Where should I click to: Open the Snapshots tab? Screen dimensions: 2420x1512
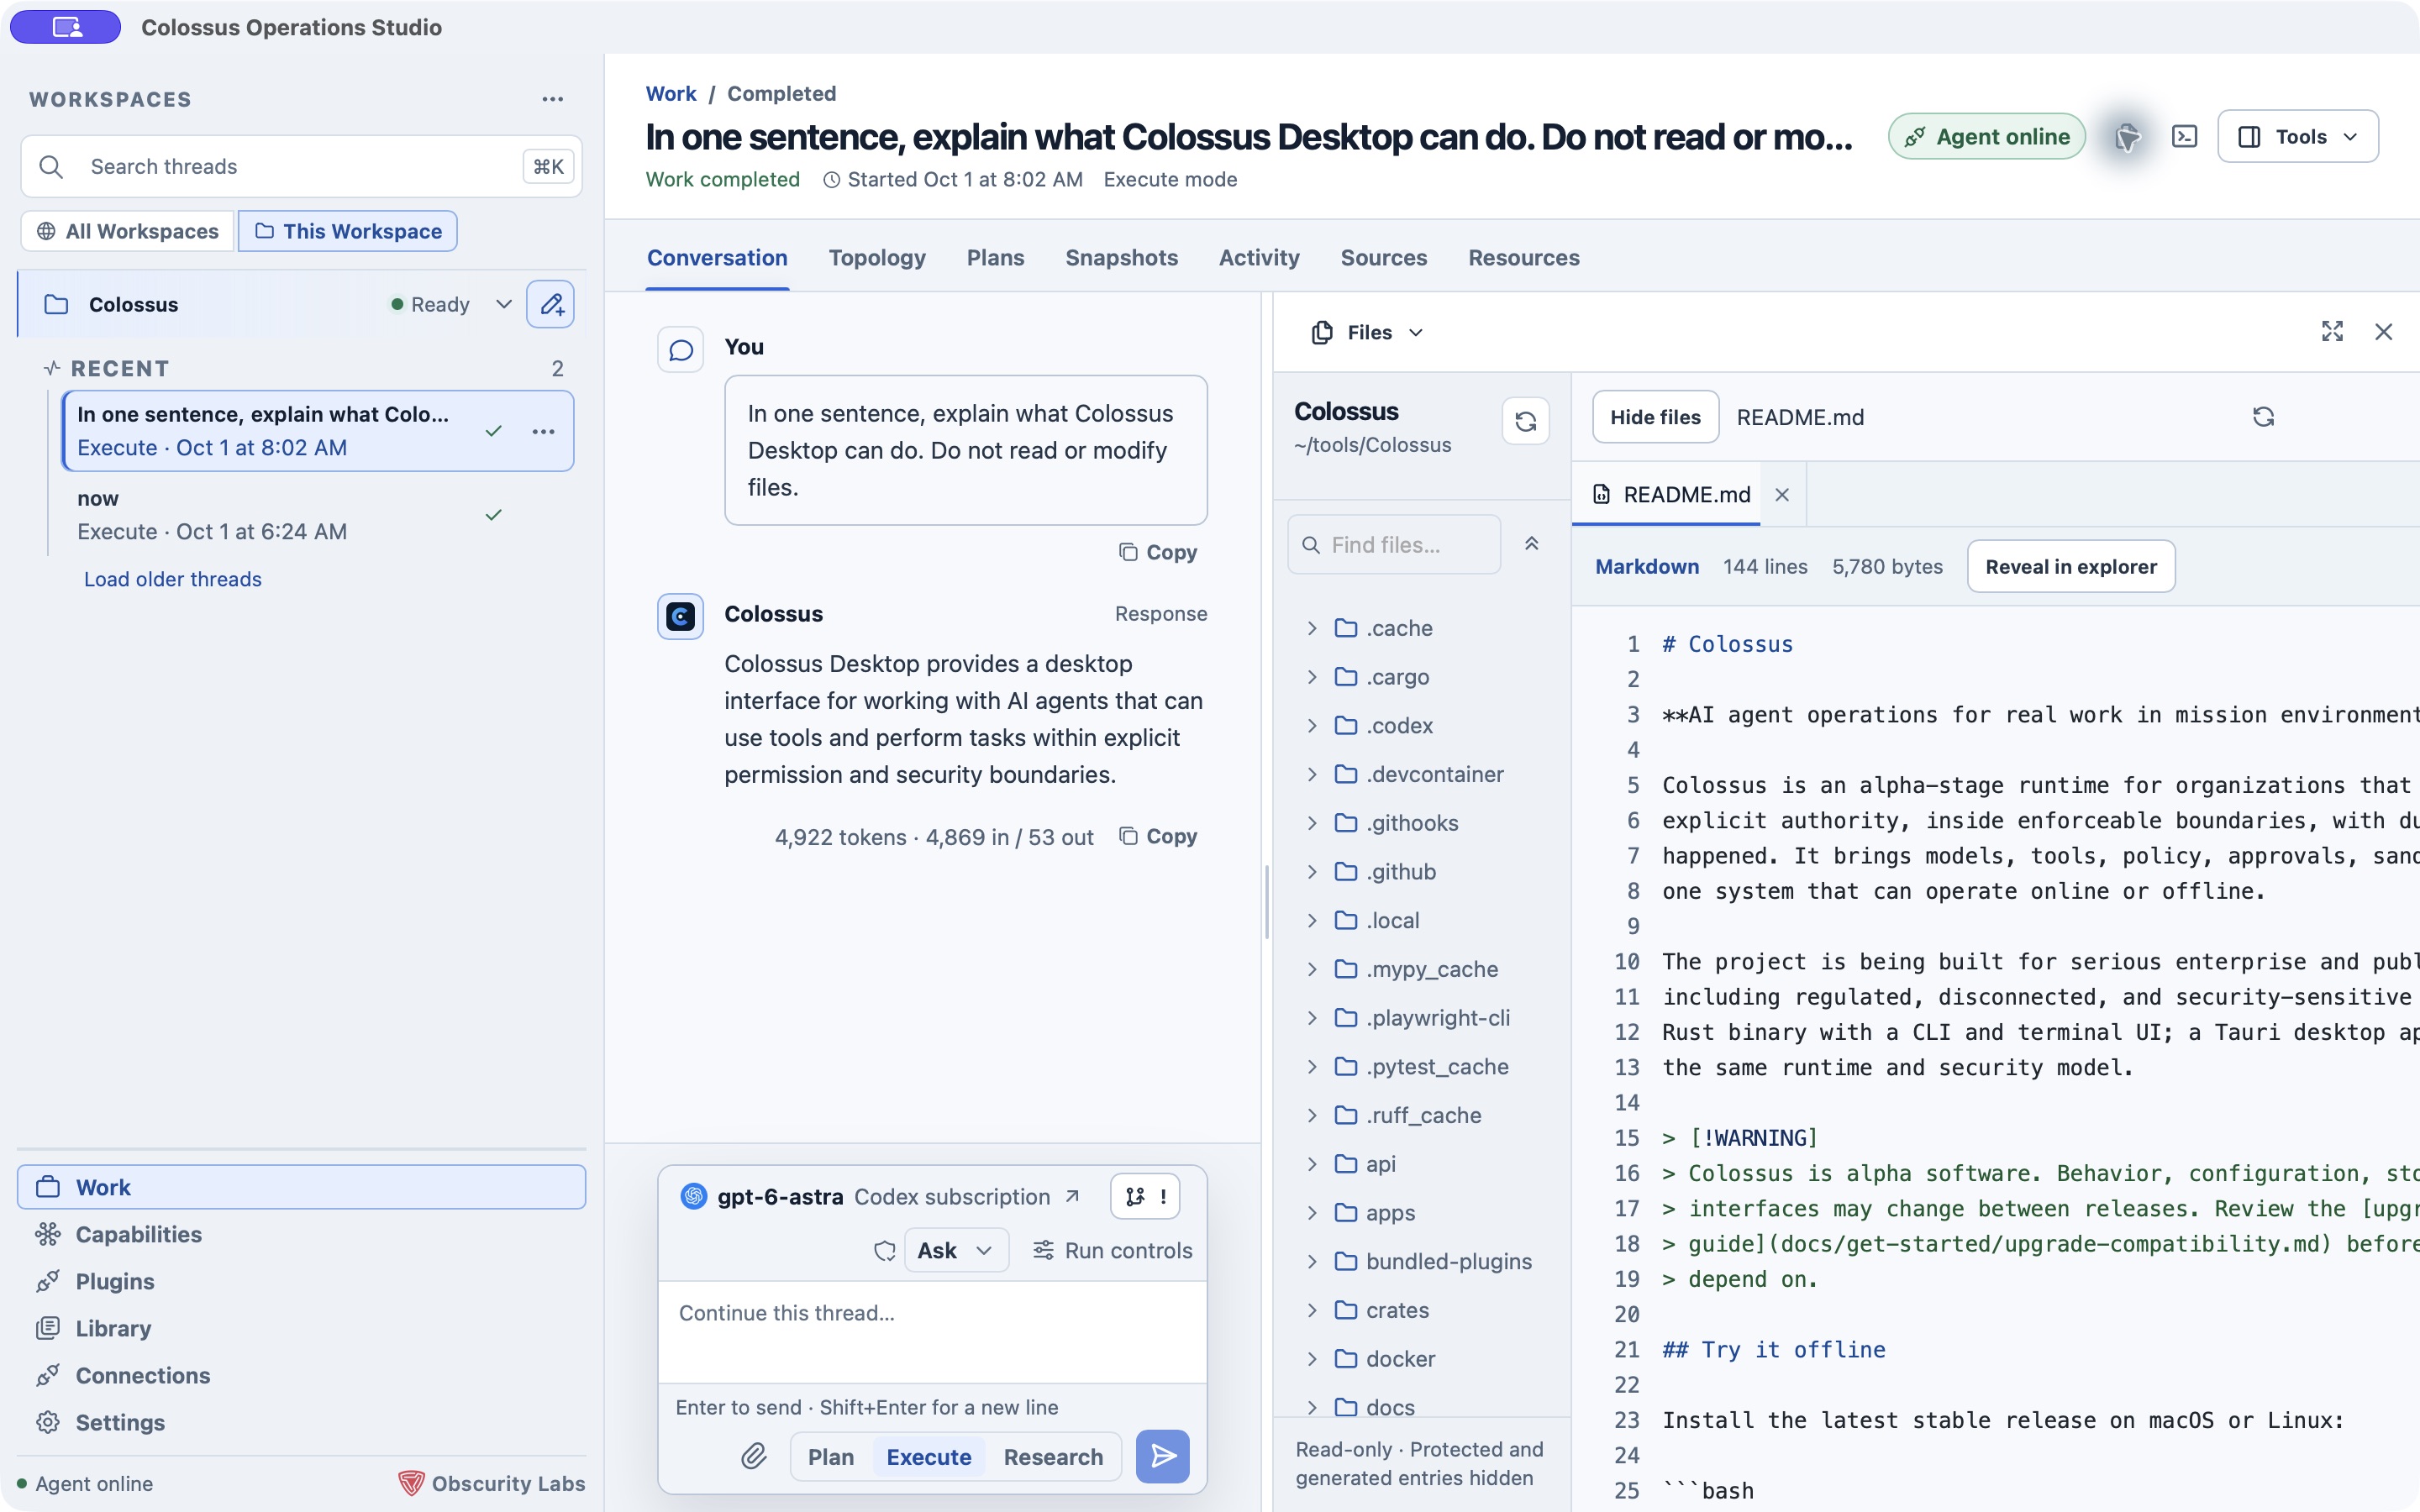[1121, 257]
